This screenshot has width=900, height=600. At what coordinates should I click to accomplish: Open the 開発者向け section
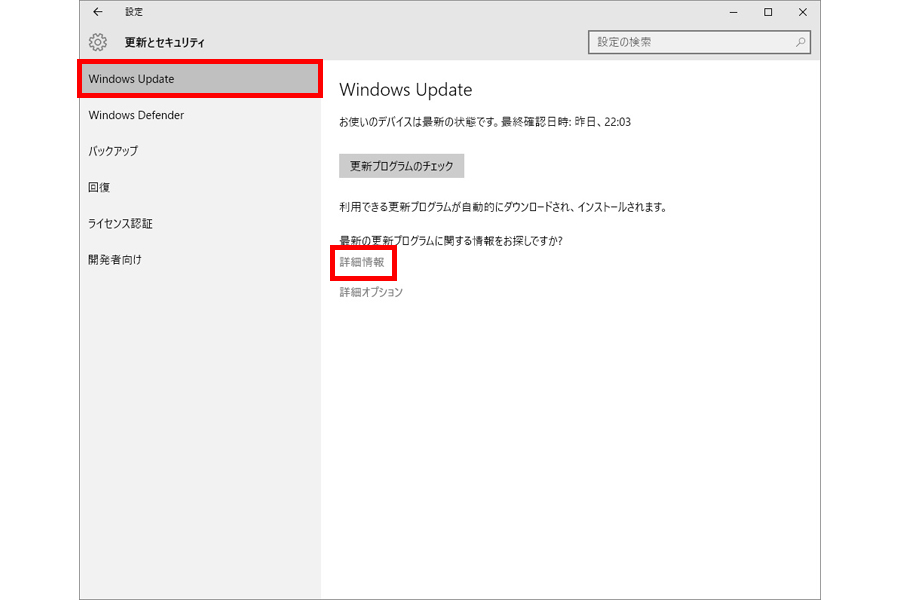click(x=115, y=259)
